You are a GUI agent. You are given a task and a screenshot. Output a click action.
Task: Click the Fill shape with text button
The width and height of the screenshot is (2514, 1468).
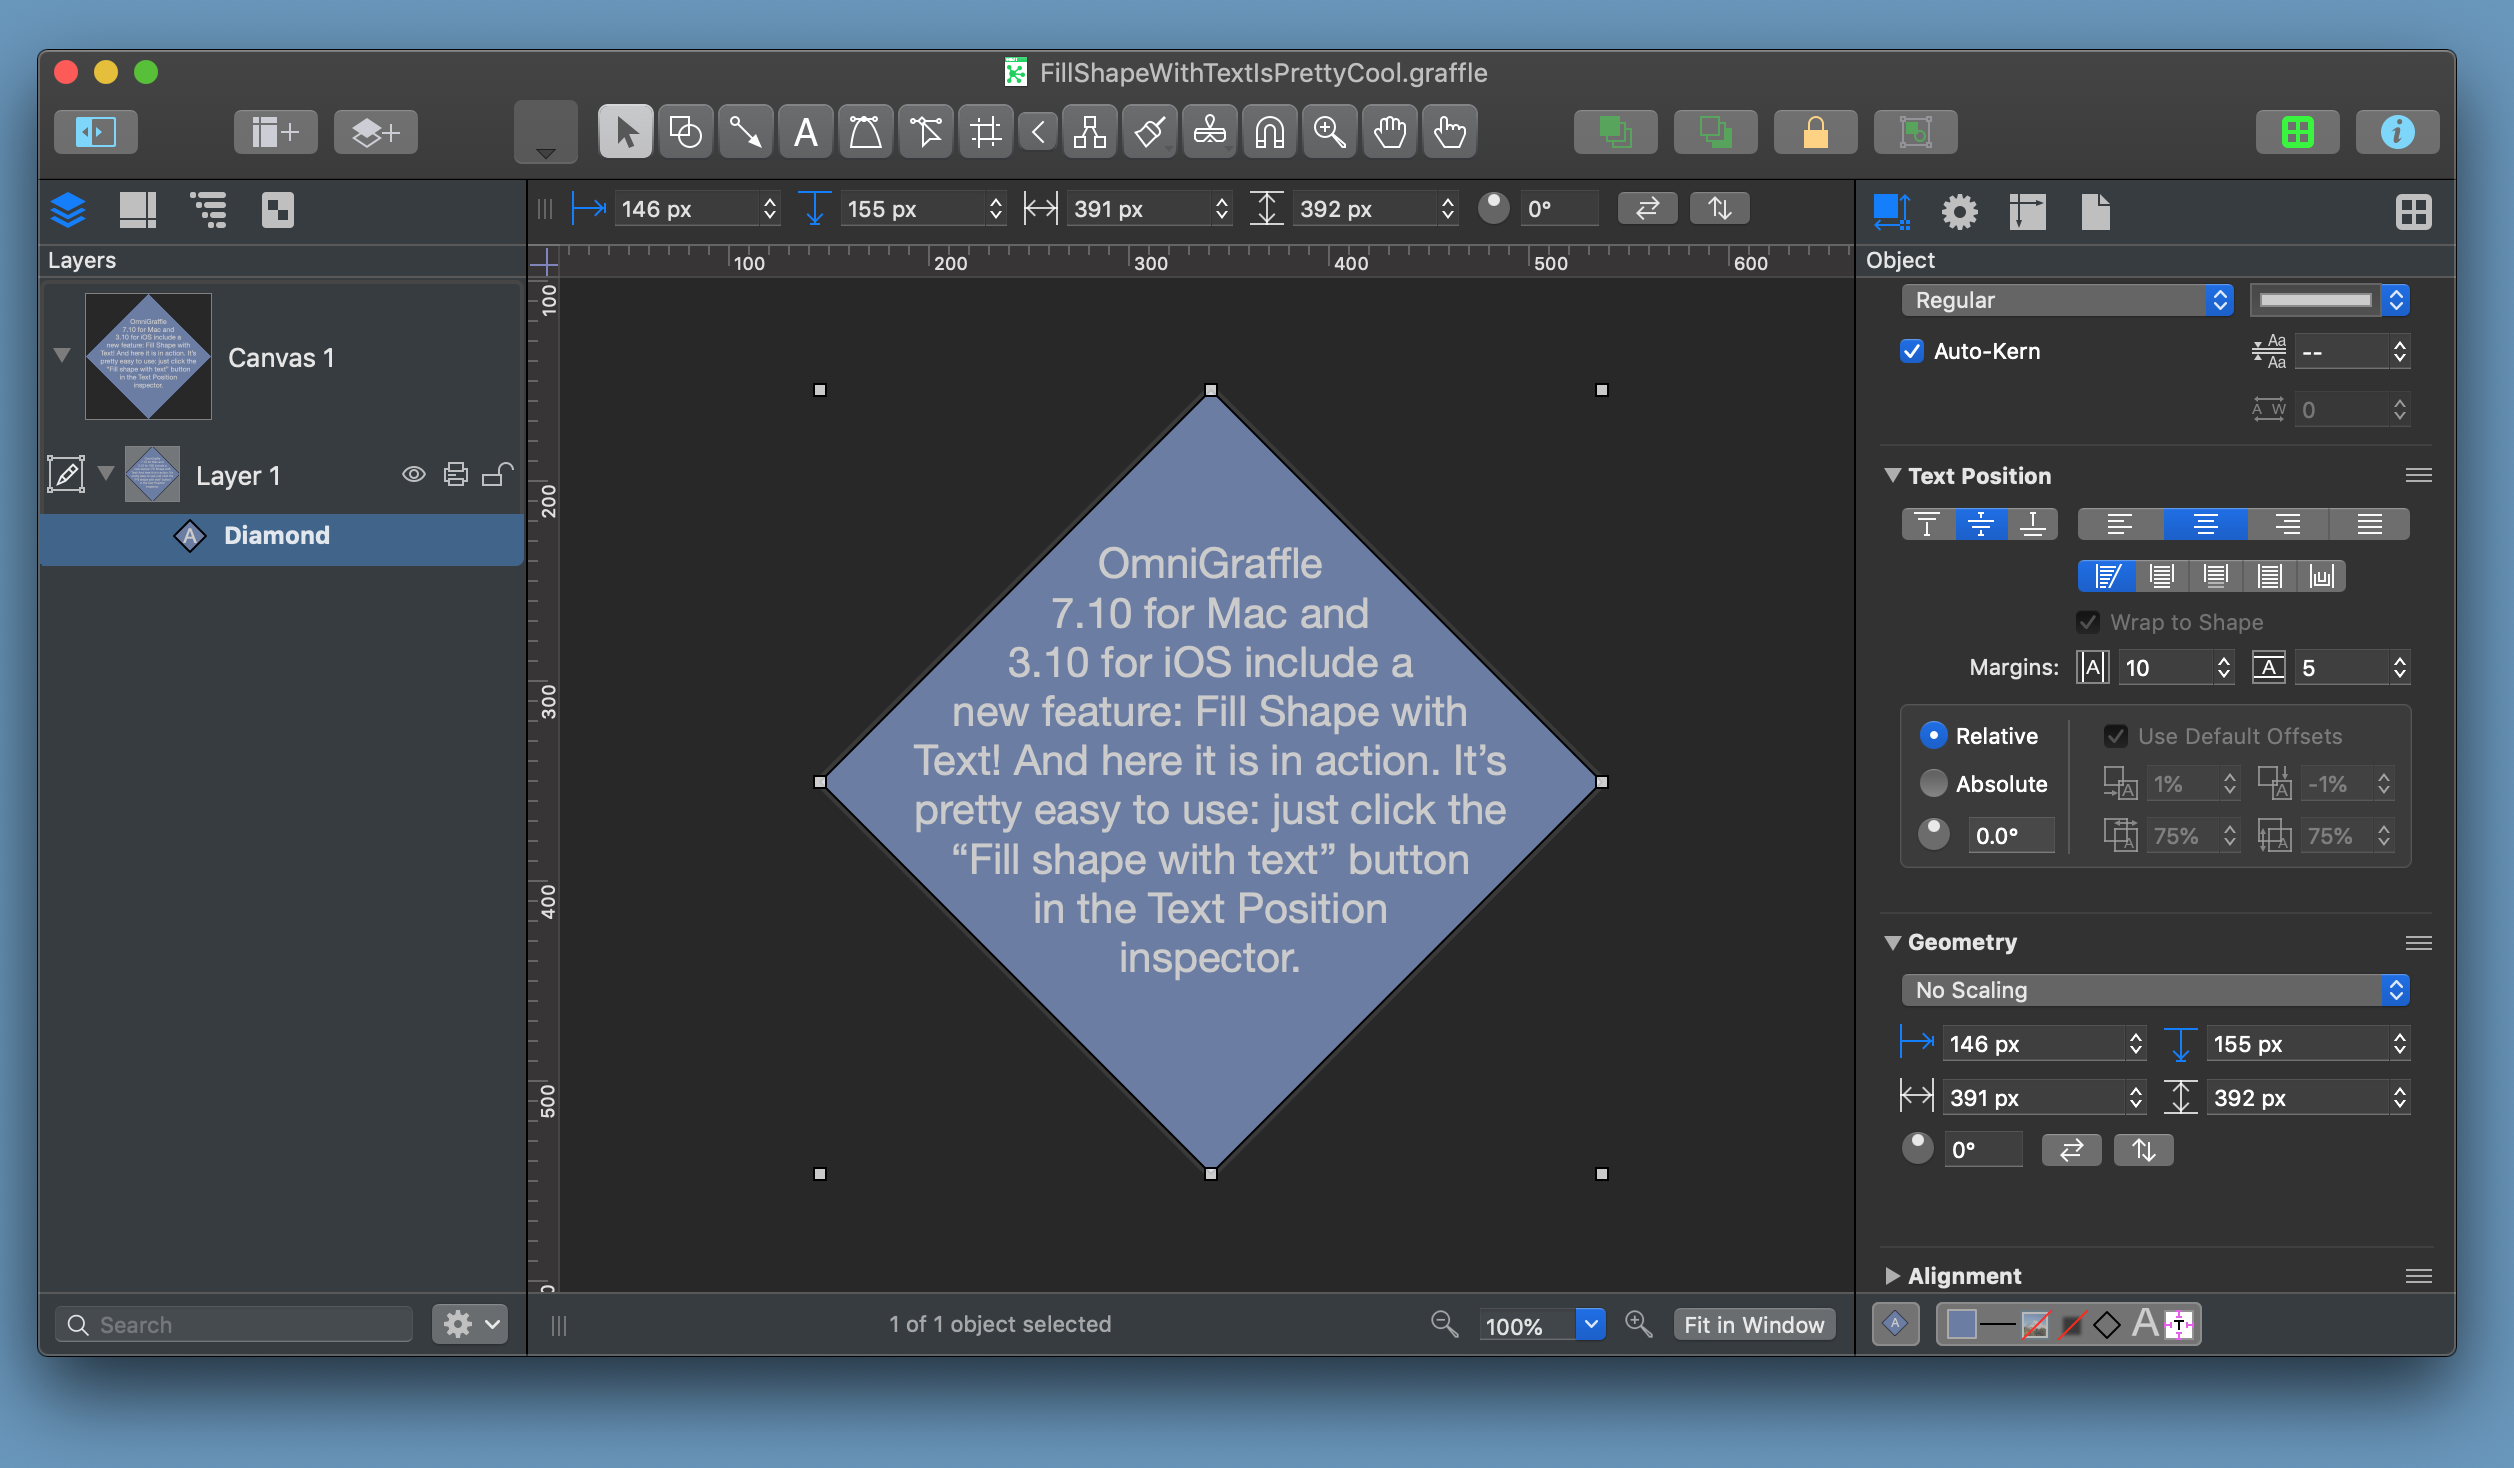pos(2107,576)
